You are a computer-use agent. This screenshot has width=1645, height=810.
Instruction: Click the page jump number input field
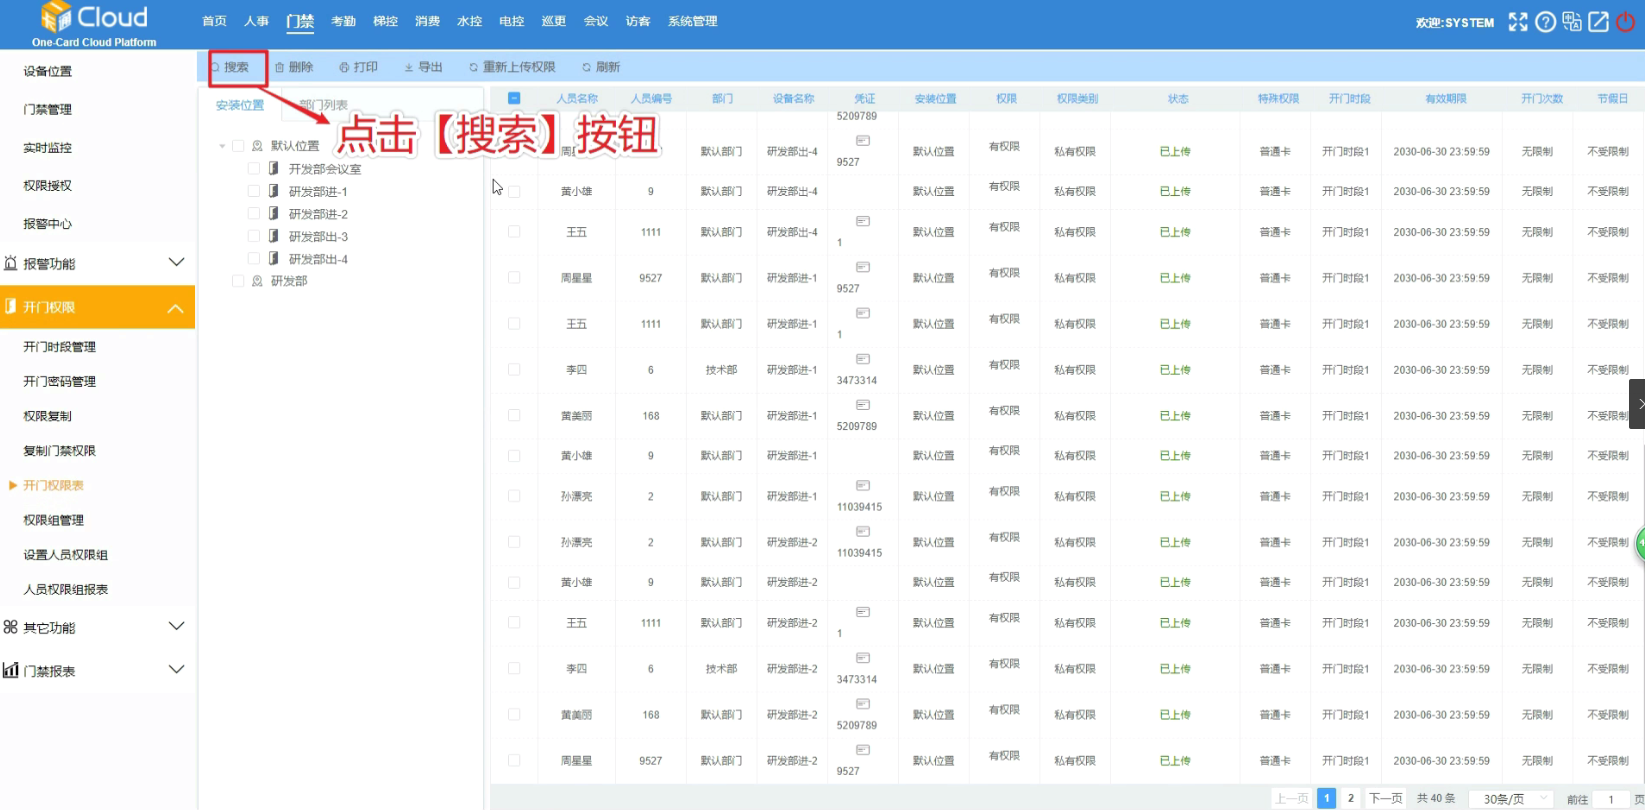(x=1610, y=799)
